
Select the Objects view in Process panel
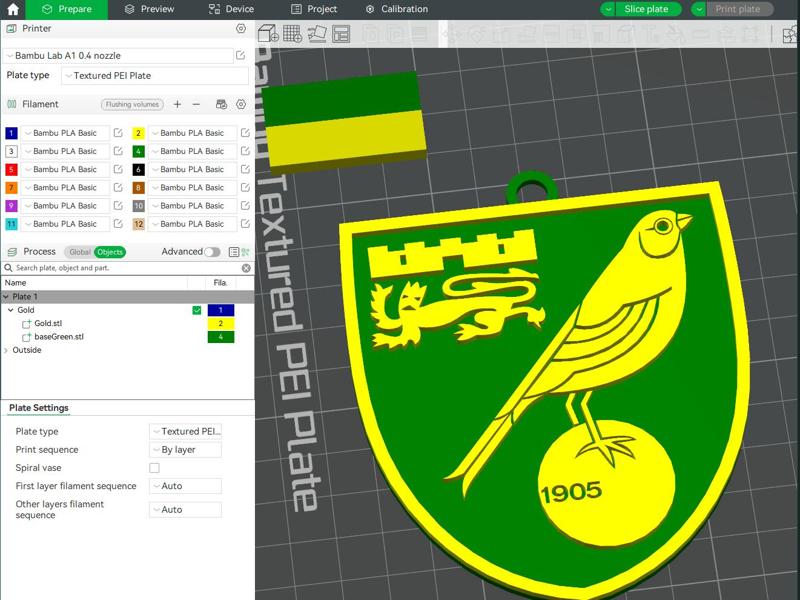coord(110,252)
